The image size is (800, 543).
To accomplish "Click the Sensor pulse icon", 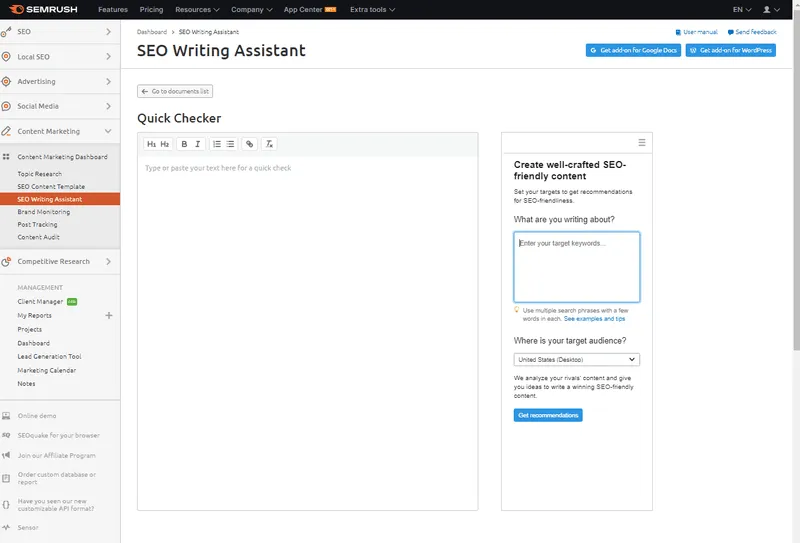I will pos(6,527).
